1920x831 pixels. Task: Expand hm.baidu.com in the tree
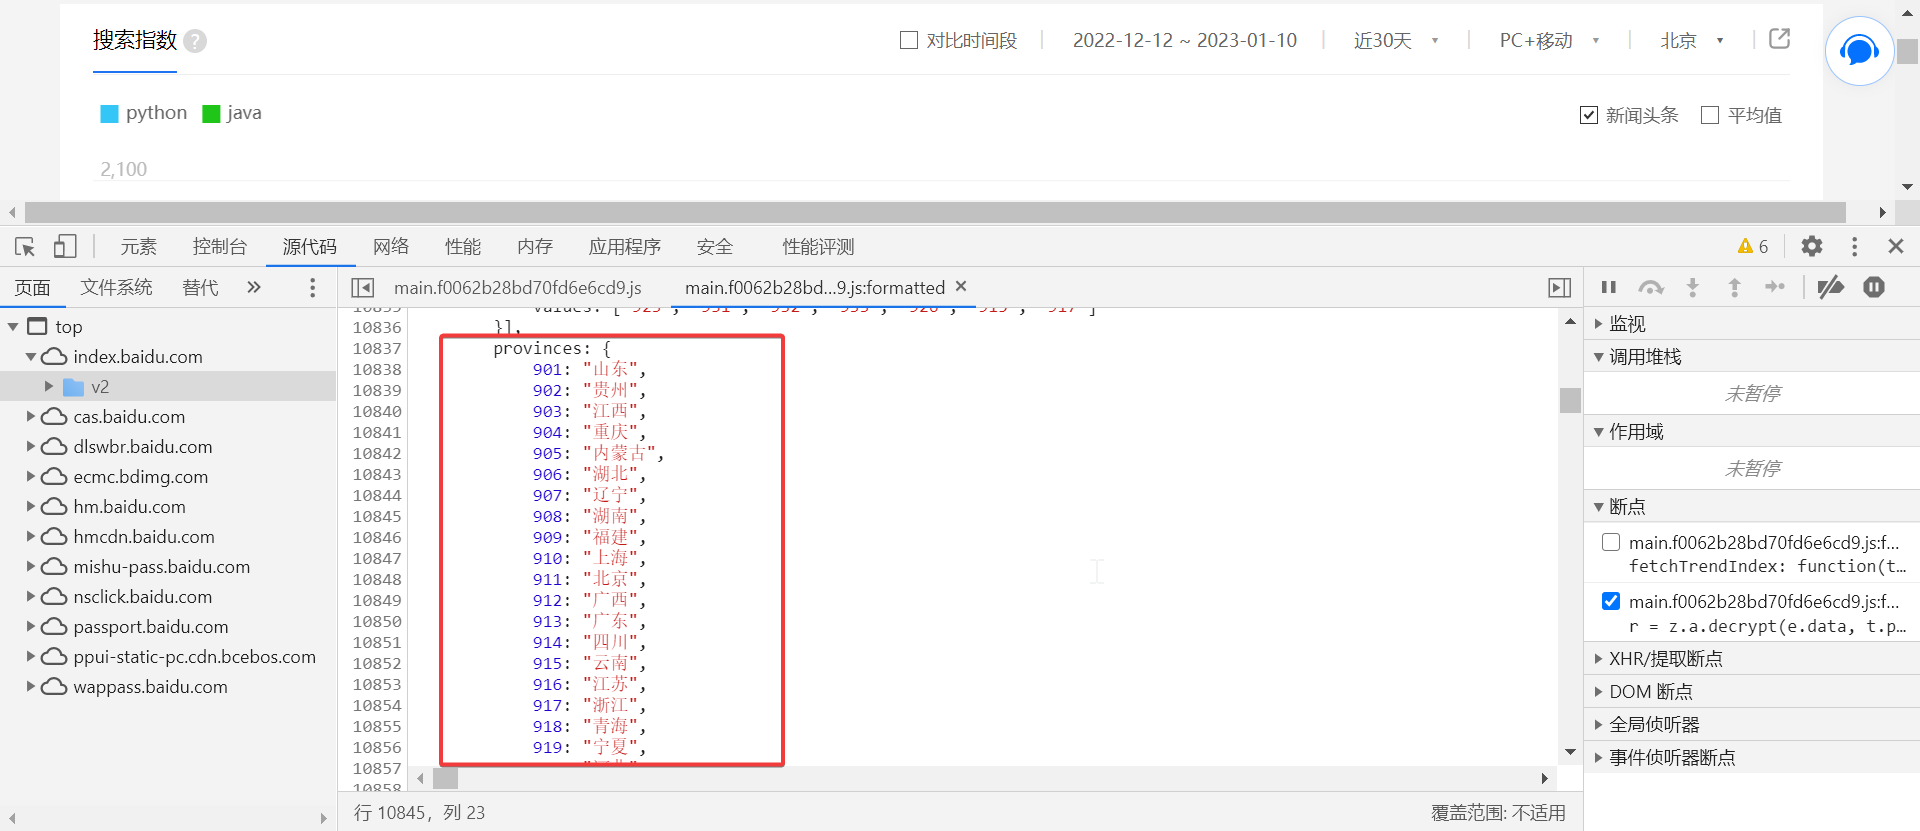pos(31,506)
